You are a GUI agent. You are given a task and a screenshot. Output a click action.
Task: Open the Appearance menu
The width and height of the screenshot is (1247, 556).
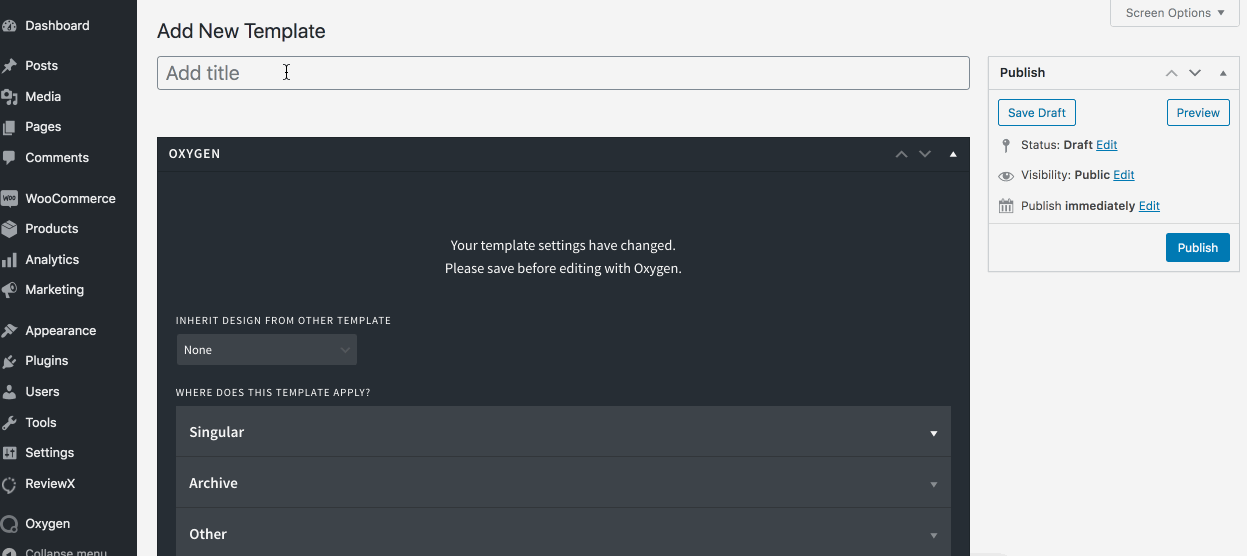[60, 331]
